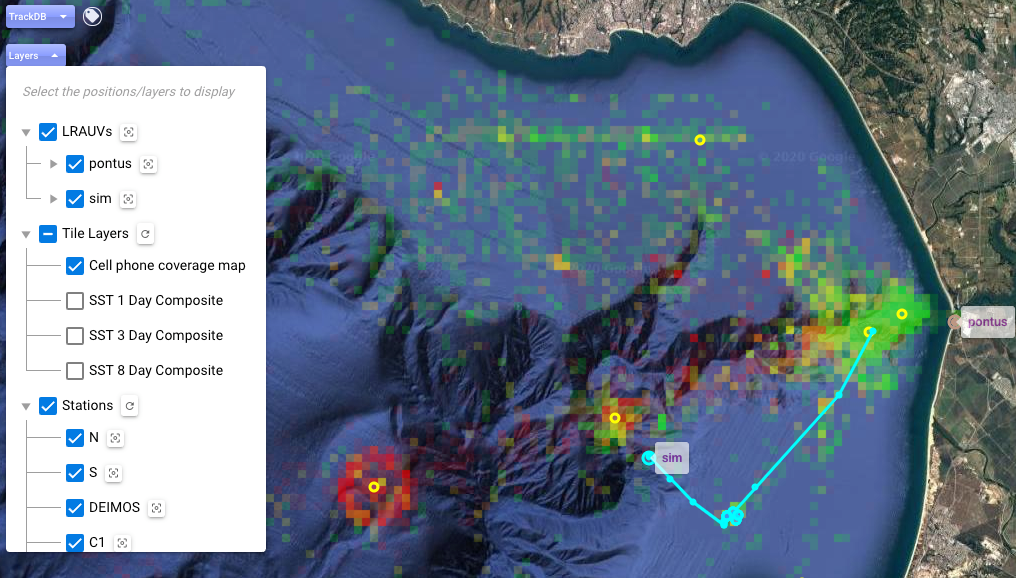Click focus icon next to pontus
The height and width of the screenshot is (578, 1016).
point(148,164)
